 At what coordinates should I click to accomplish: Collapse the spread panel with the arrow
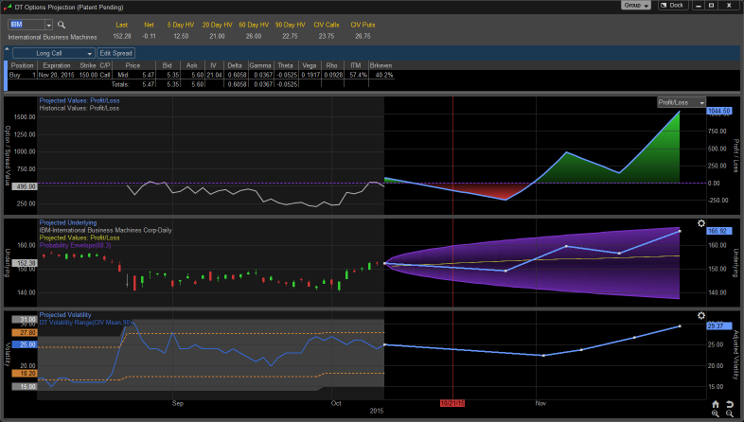[x=7, y=49]
